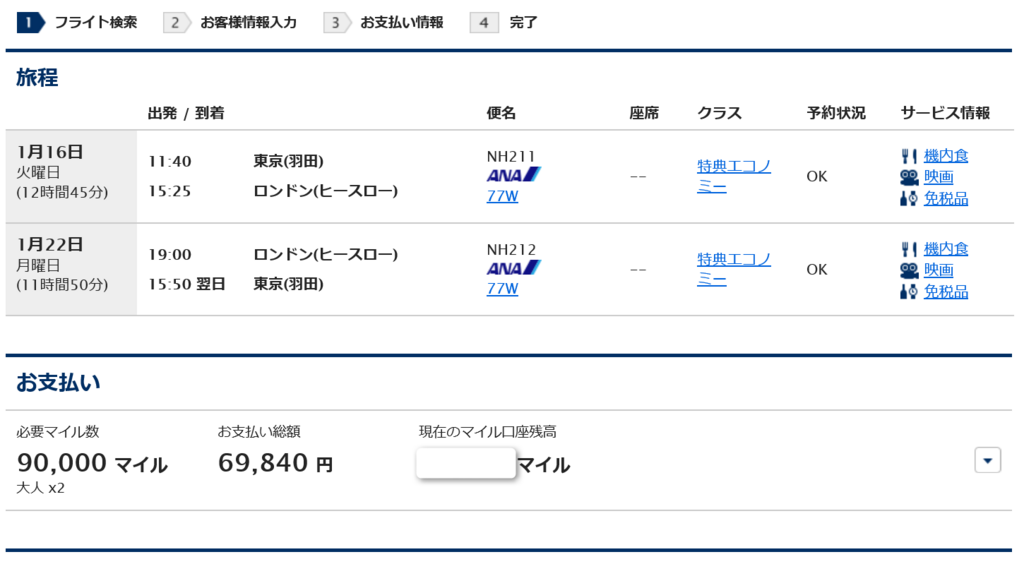1024x564 pixels.
Task: Click the duty-free icon for flight NH212
Action: pyautogui.click(x=909, y=291)
